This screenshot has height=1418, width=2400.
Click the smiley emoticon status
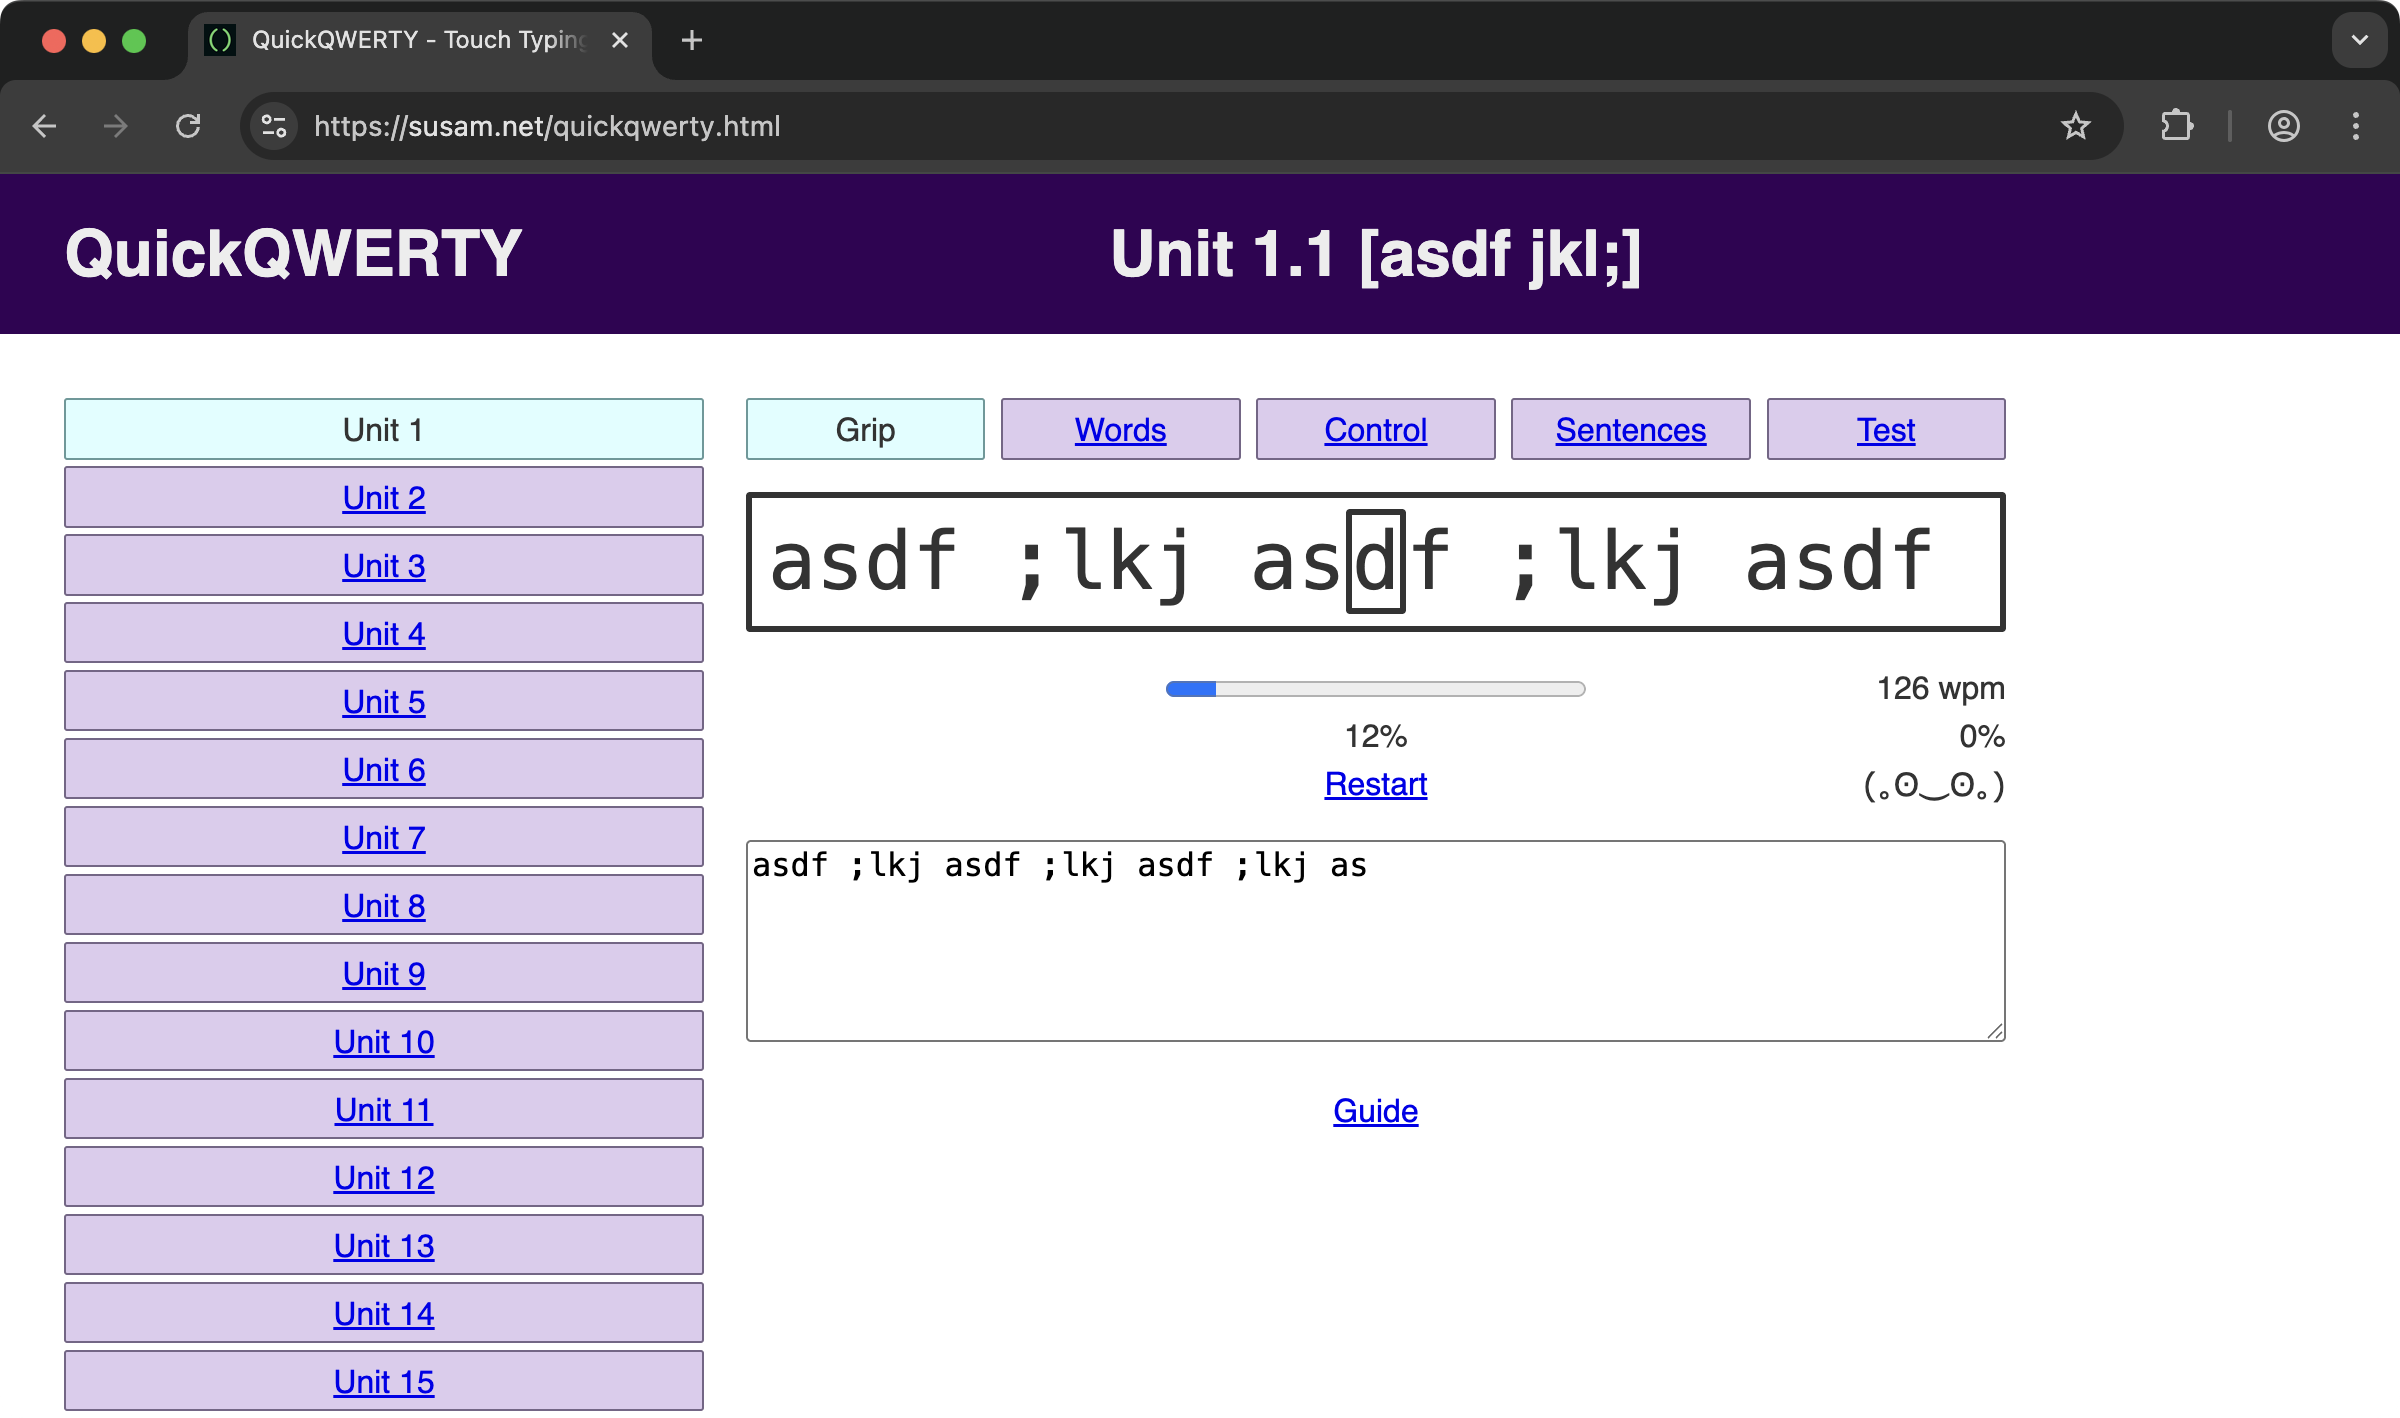tap(1934, 786)
